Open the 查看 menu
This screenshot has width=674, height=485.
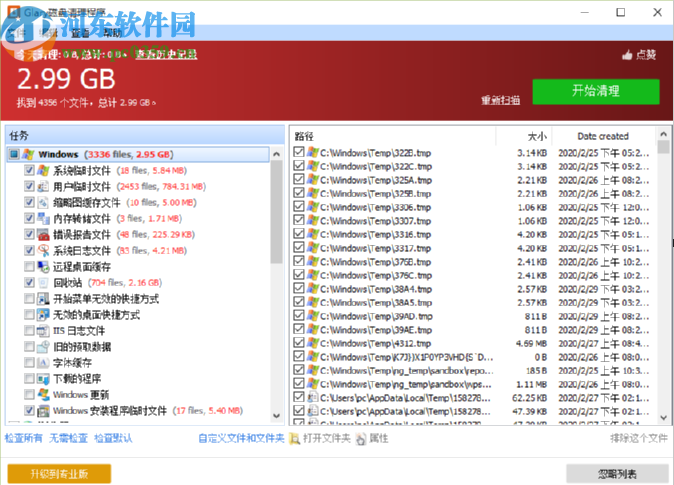[80, 33]
